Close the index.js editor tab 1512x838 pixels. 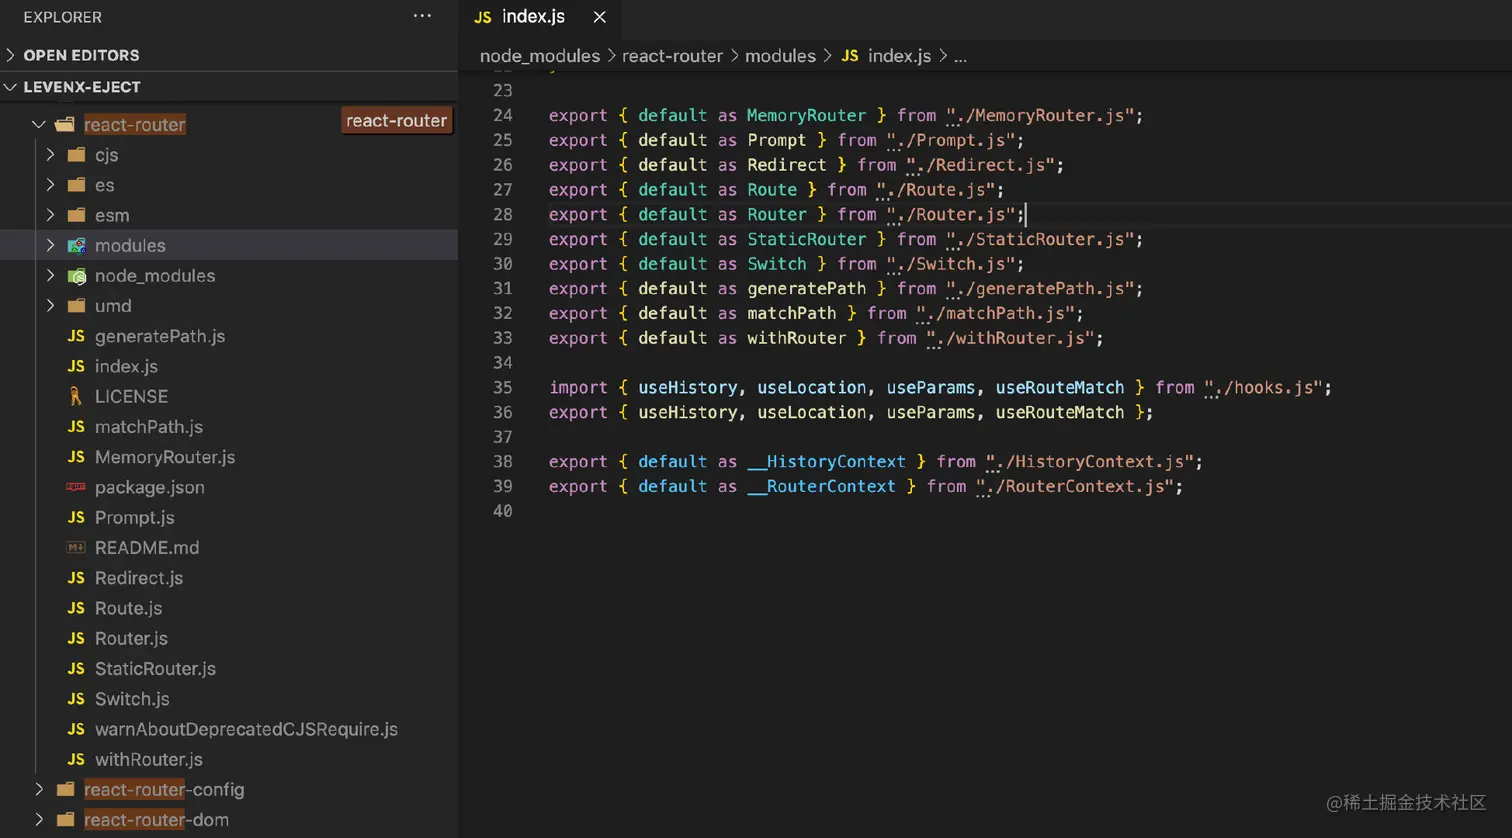coord(599,17)
